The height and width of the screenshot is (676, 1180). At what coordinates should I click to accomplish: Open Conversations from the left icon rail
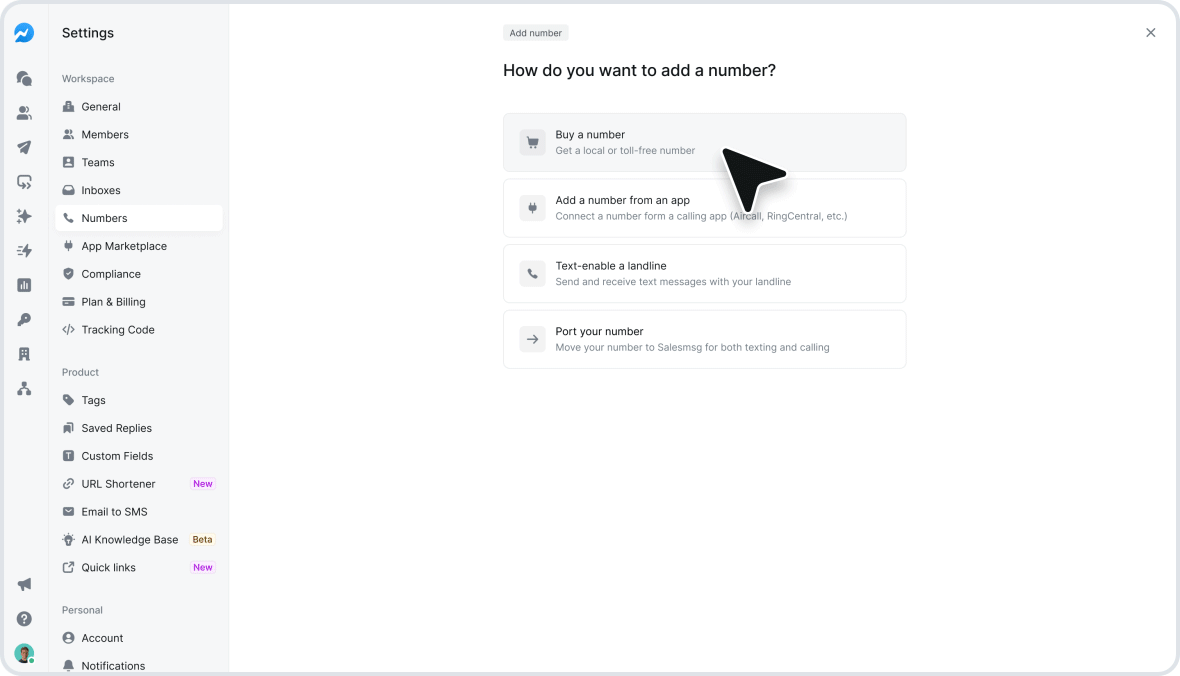tap(24, 78)
